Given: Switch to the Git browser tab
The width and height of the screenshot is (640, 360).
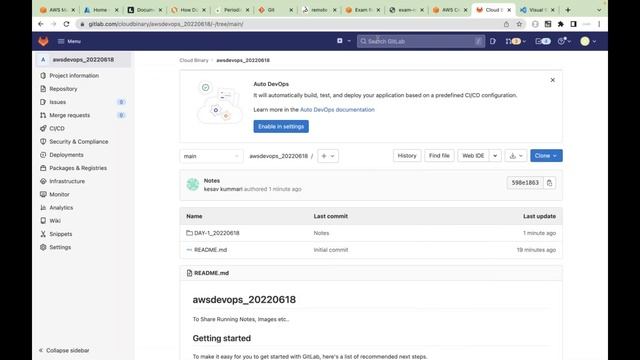Looking at the screenshot, I should click(276, 10).
